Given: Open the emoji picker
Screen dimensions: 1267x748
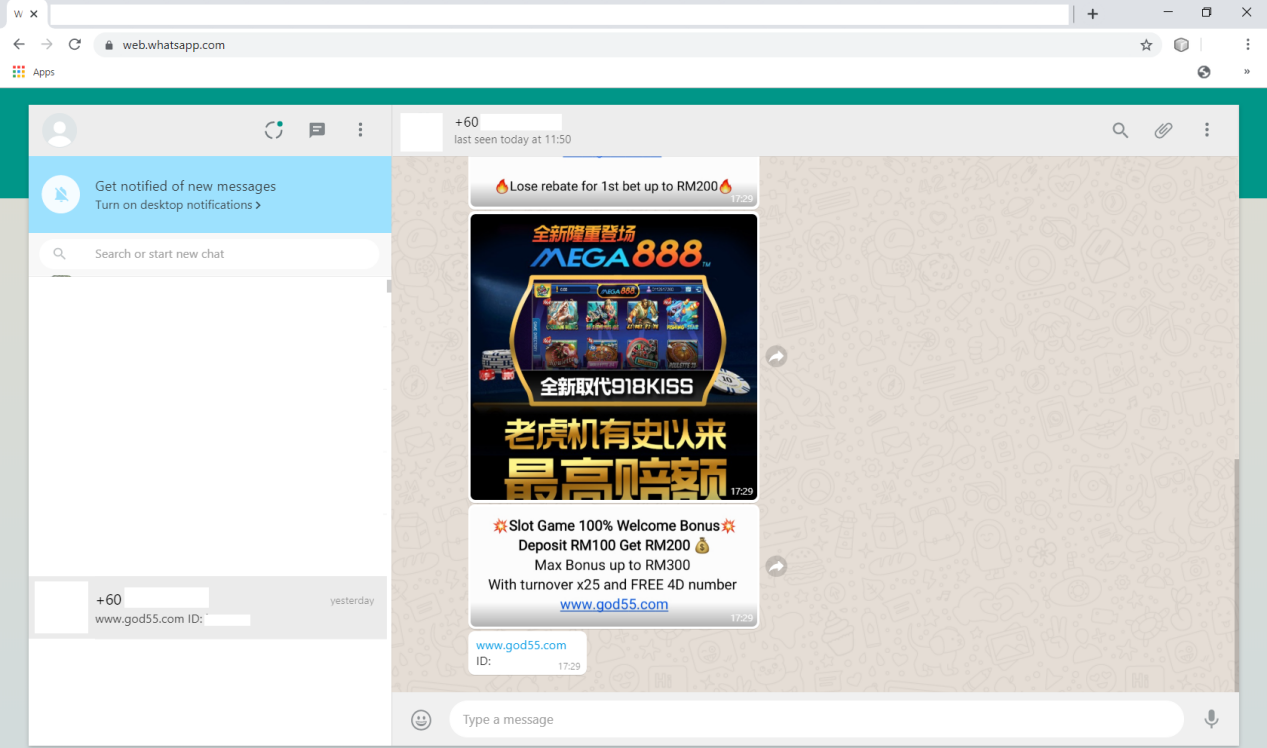Looking at the screenshot, I should coord(421,720).
